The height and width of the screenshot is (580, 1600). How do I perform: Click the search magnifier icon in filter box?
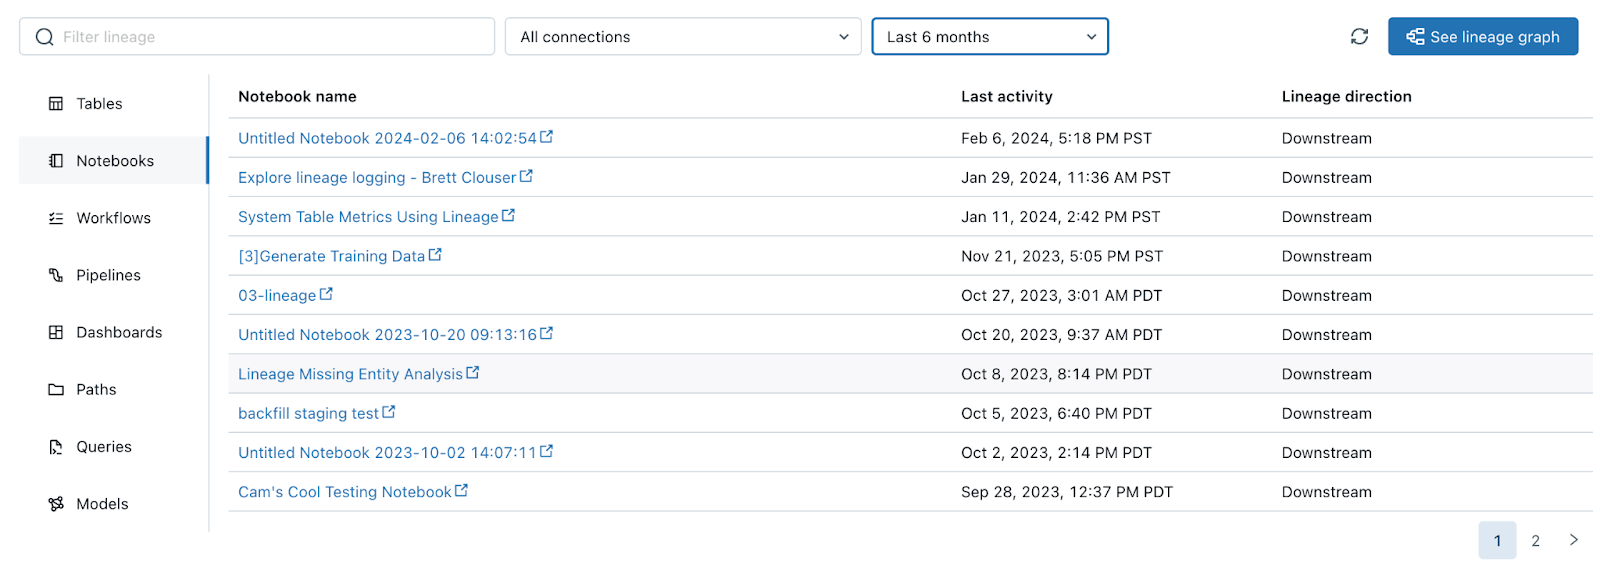pyautogui.click(x=44, y=37)
